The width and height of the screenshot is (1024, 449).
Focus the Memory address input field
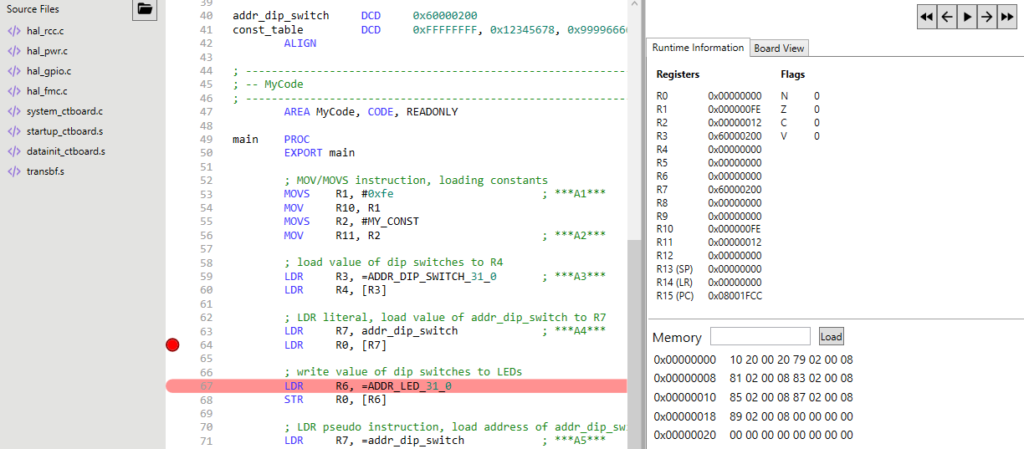pos(760,337)
